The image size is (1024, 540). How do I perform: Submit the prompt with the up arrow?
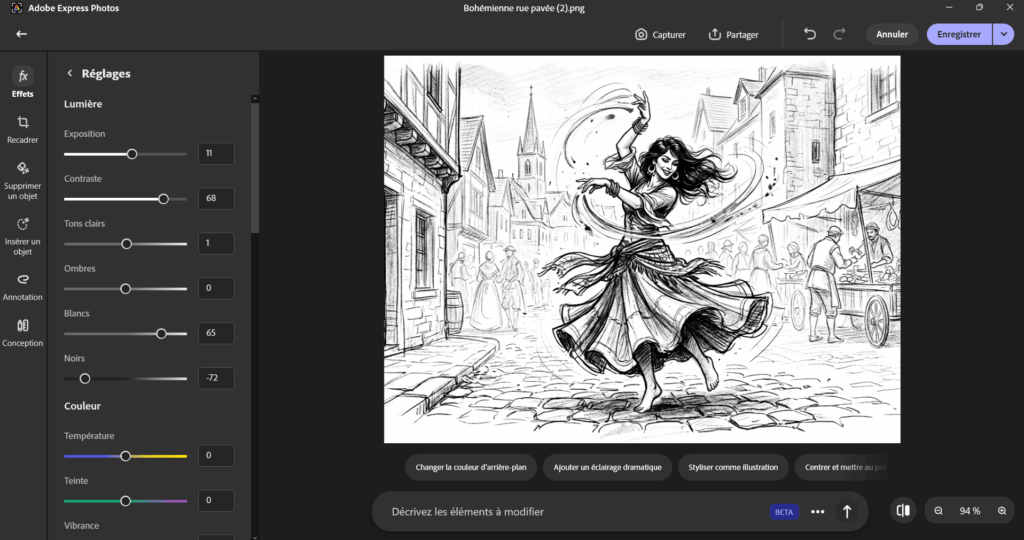pyautogui.click(x=846, y=512)
